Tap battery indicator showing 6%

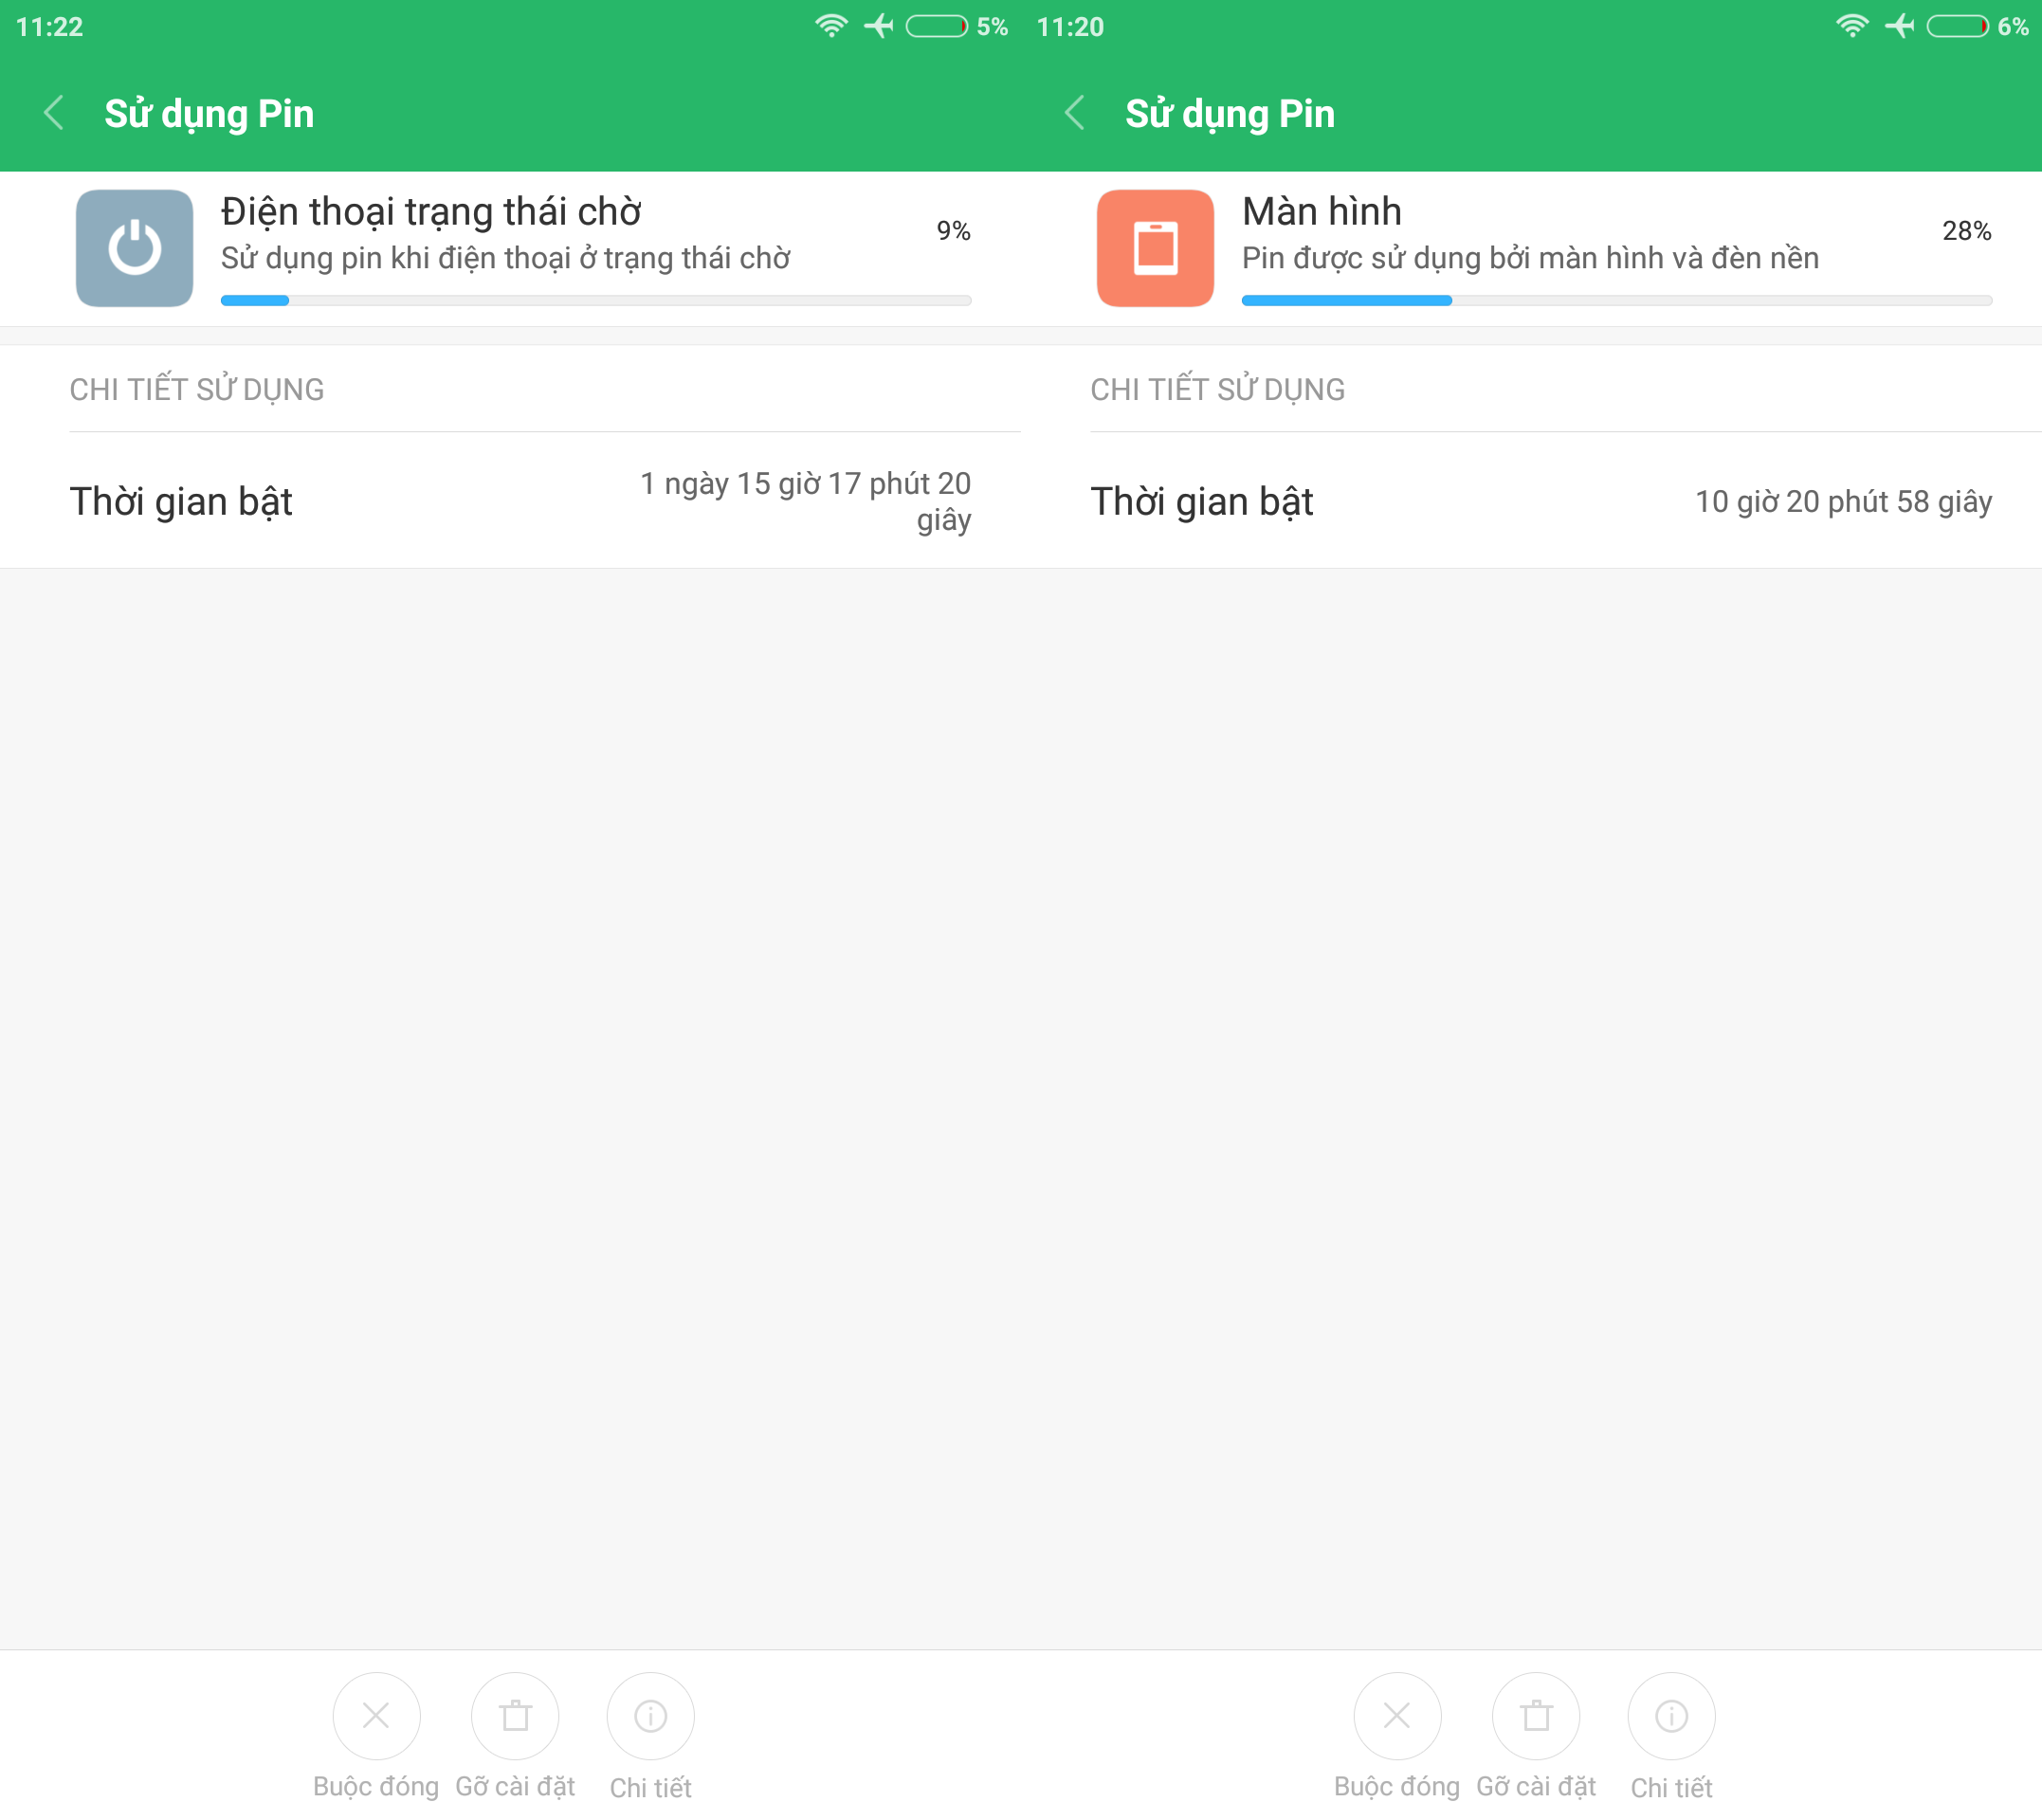click(x=1958, y=26)
